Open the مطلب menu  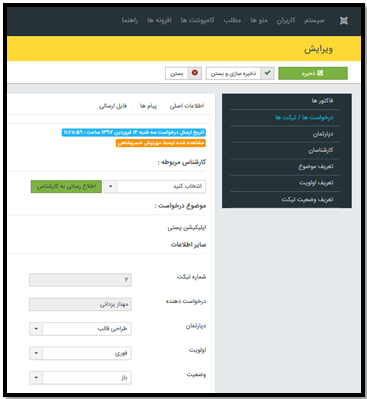click(x=232, y=21)
